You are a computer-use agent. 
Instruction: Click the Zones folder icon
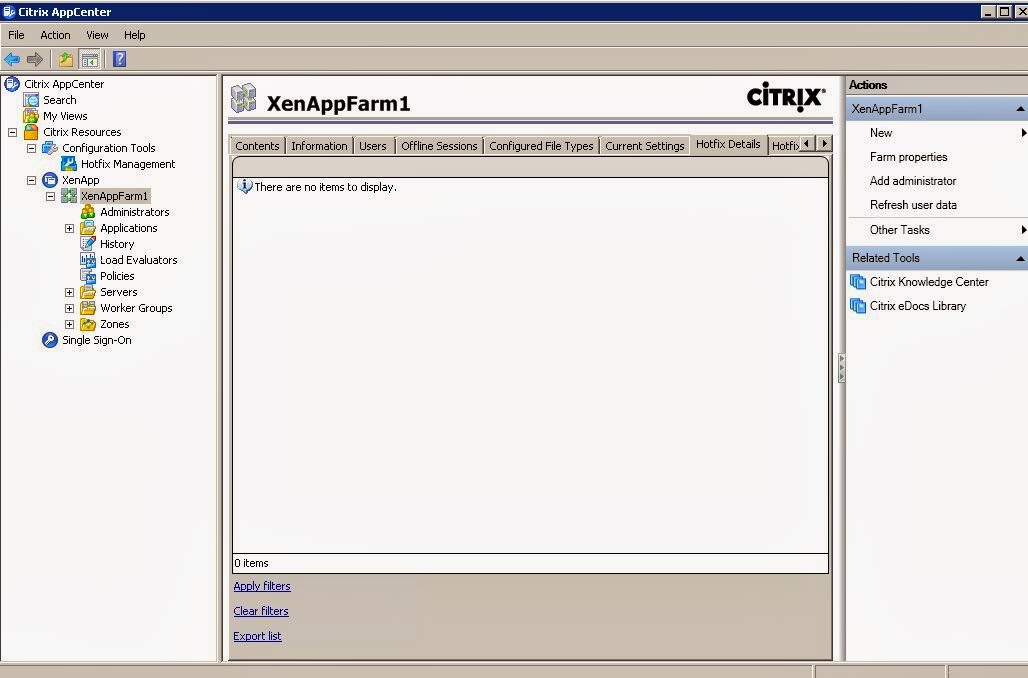click(x=88, y=324)
